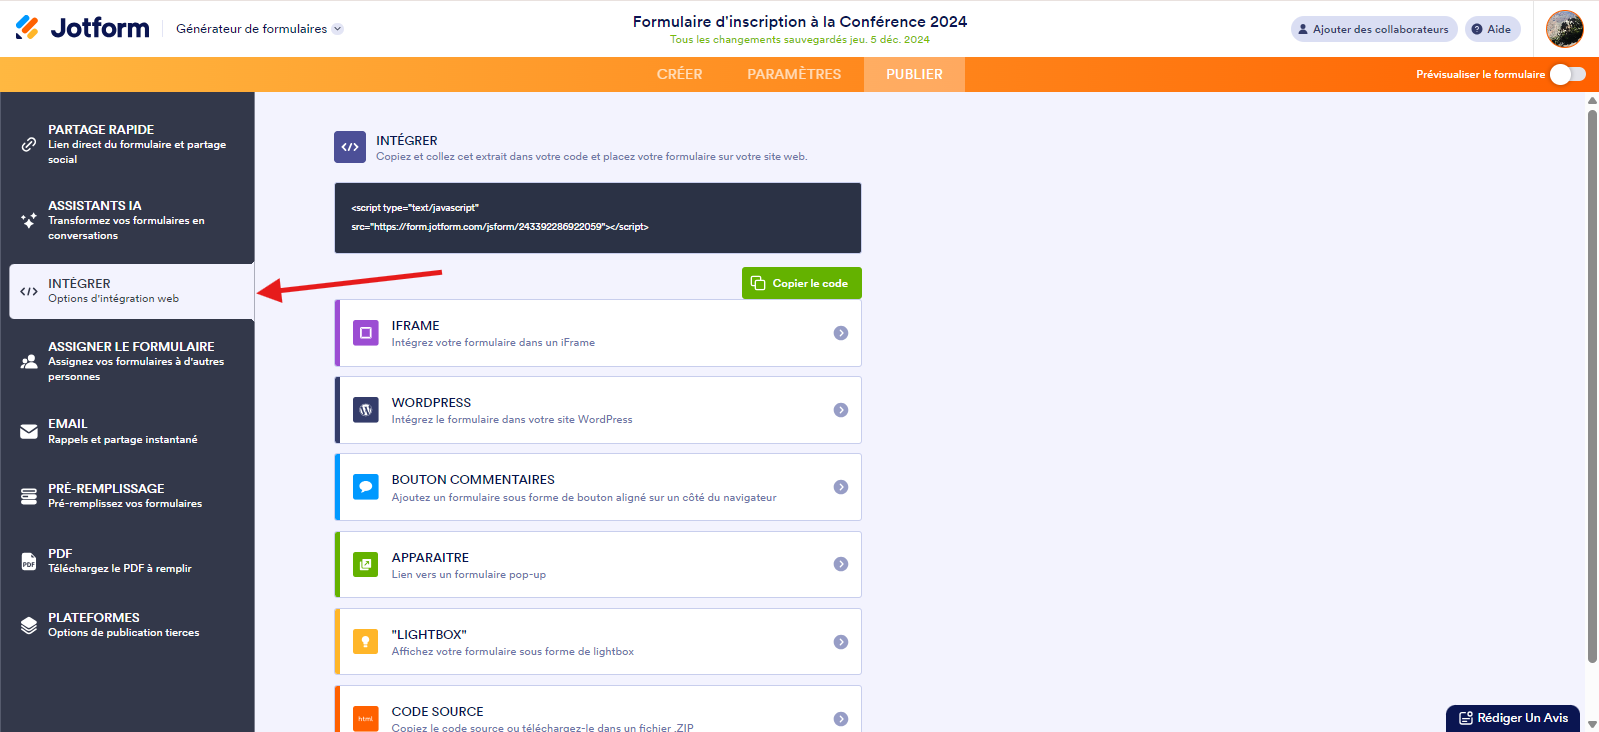
Task: Select Intégrer in the sidebar
Action: [x=131, y=291]
